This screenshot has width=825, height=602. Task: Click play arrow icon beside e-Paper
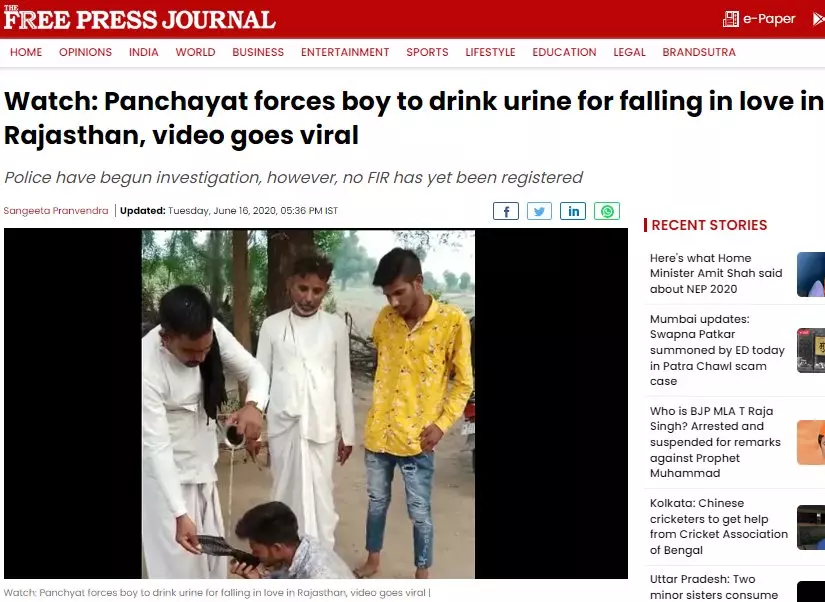819,19
